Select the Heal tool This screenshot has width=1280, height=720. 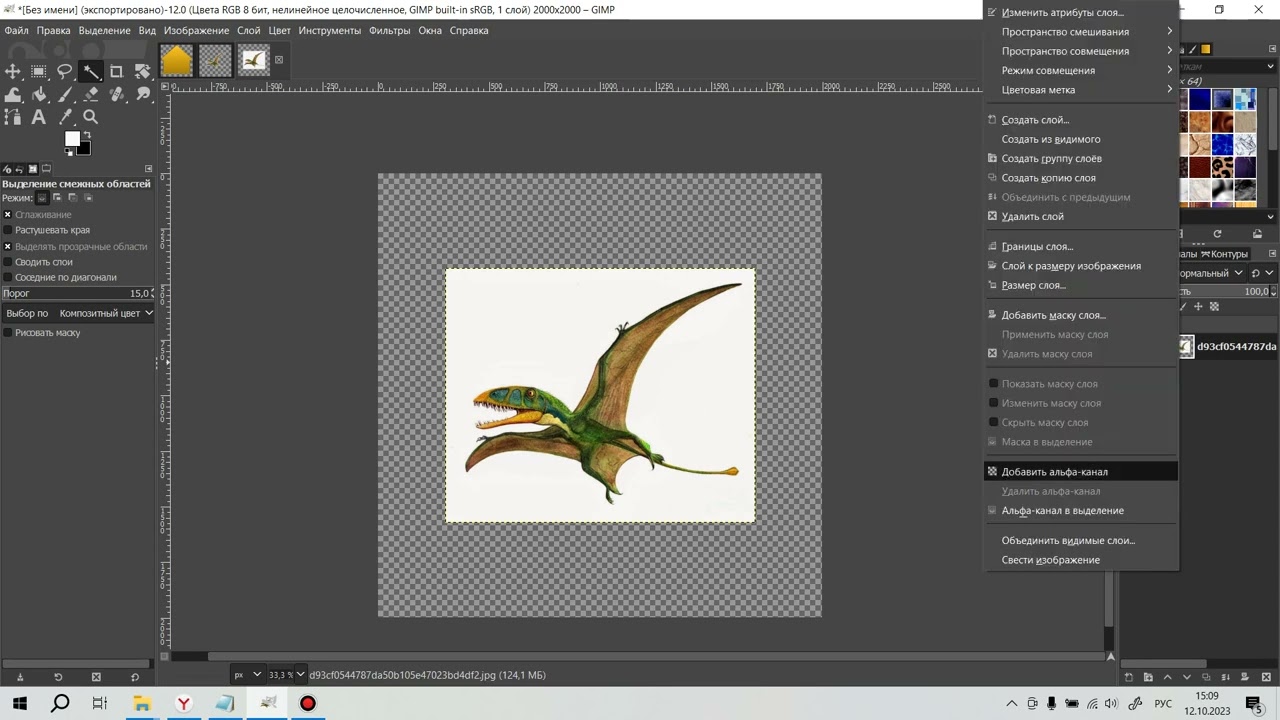[117, 95]
